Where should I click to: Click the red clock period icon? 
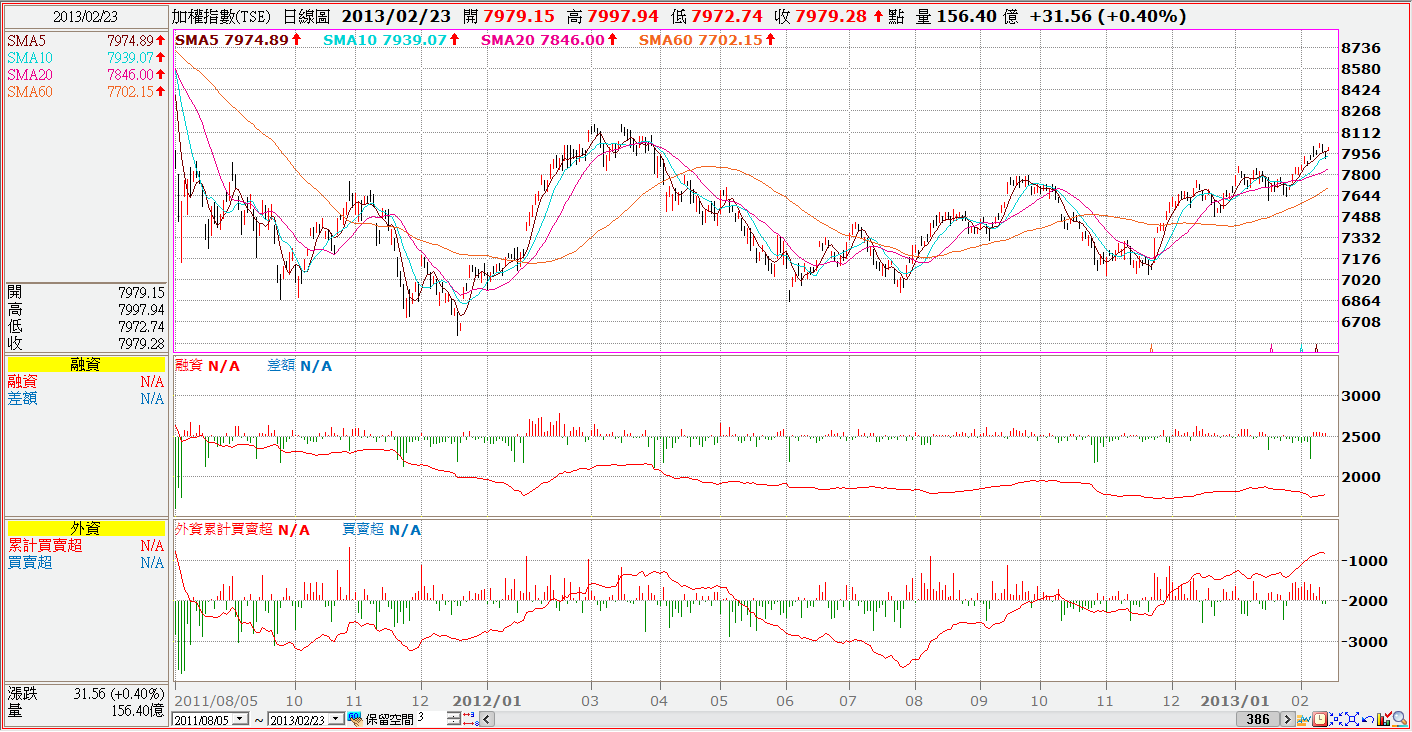coord(1320,719)
